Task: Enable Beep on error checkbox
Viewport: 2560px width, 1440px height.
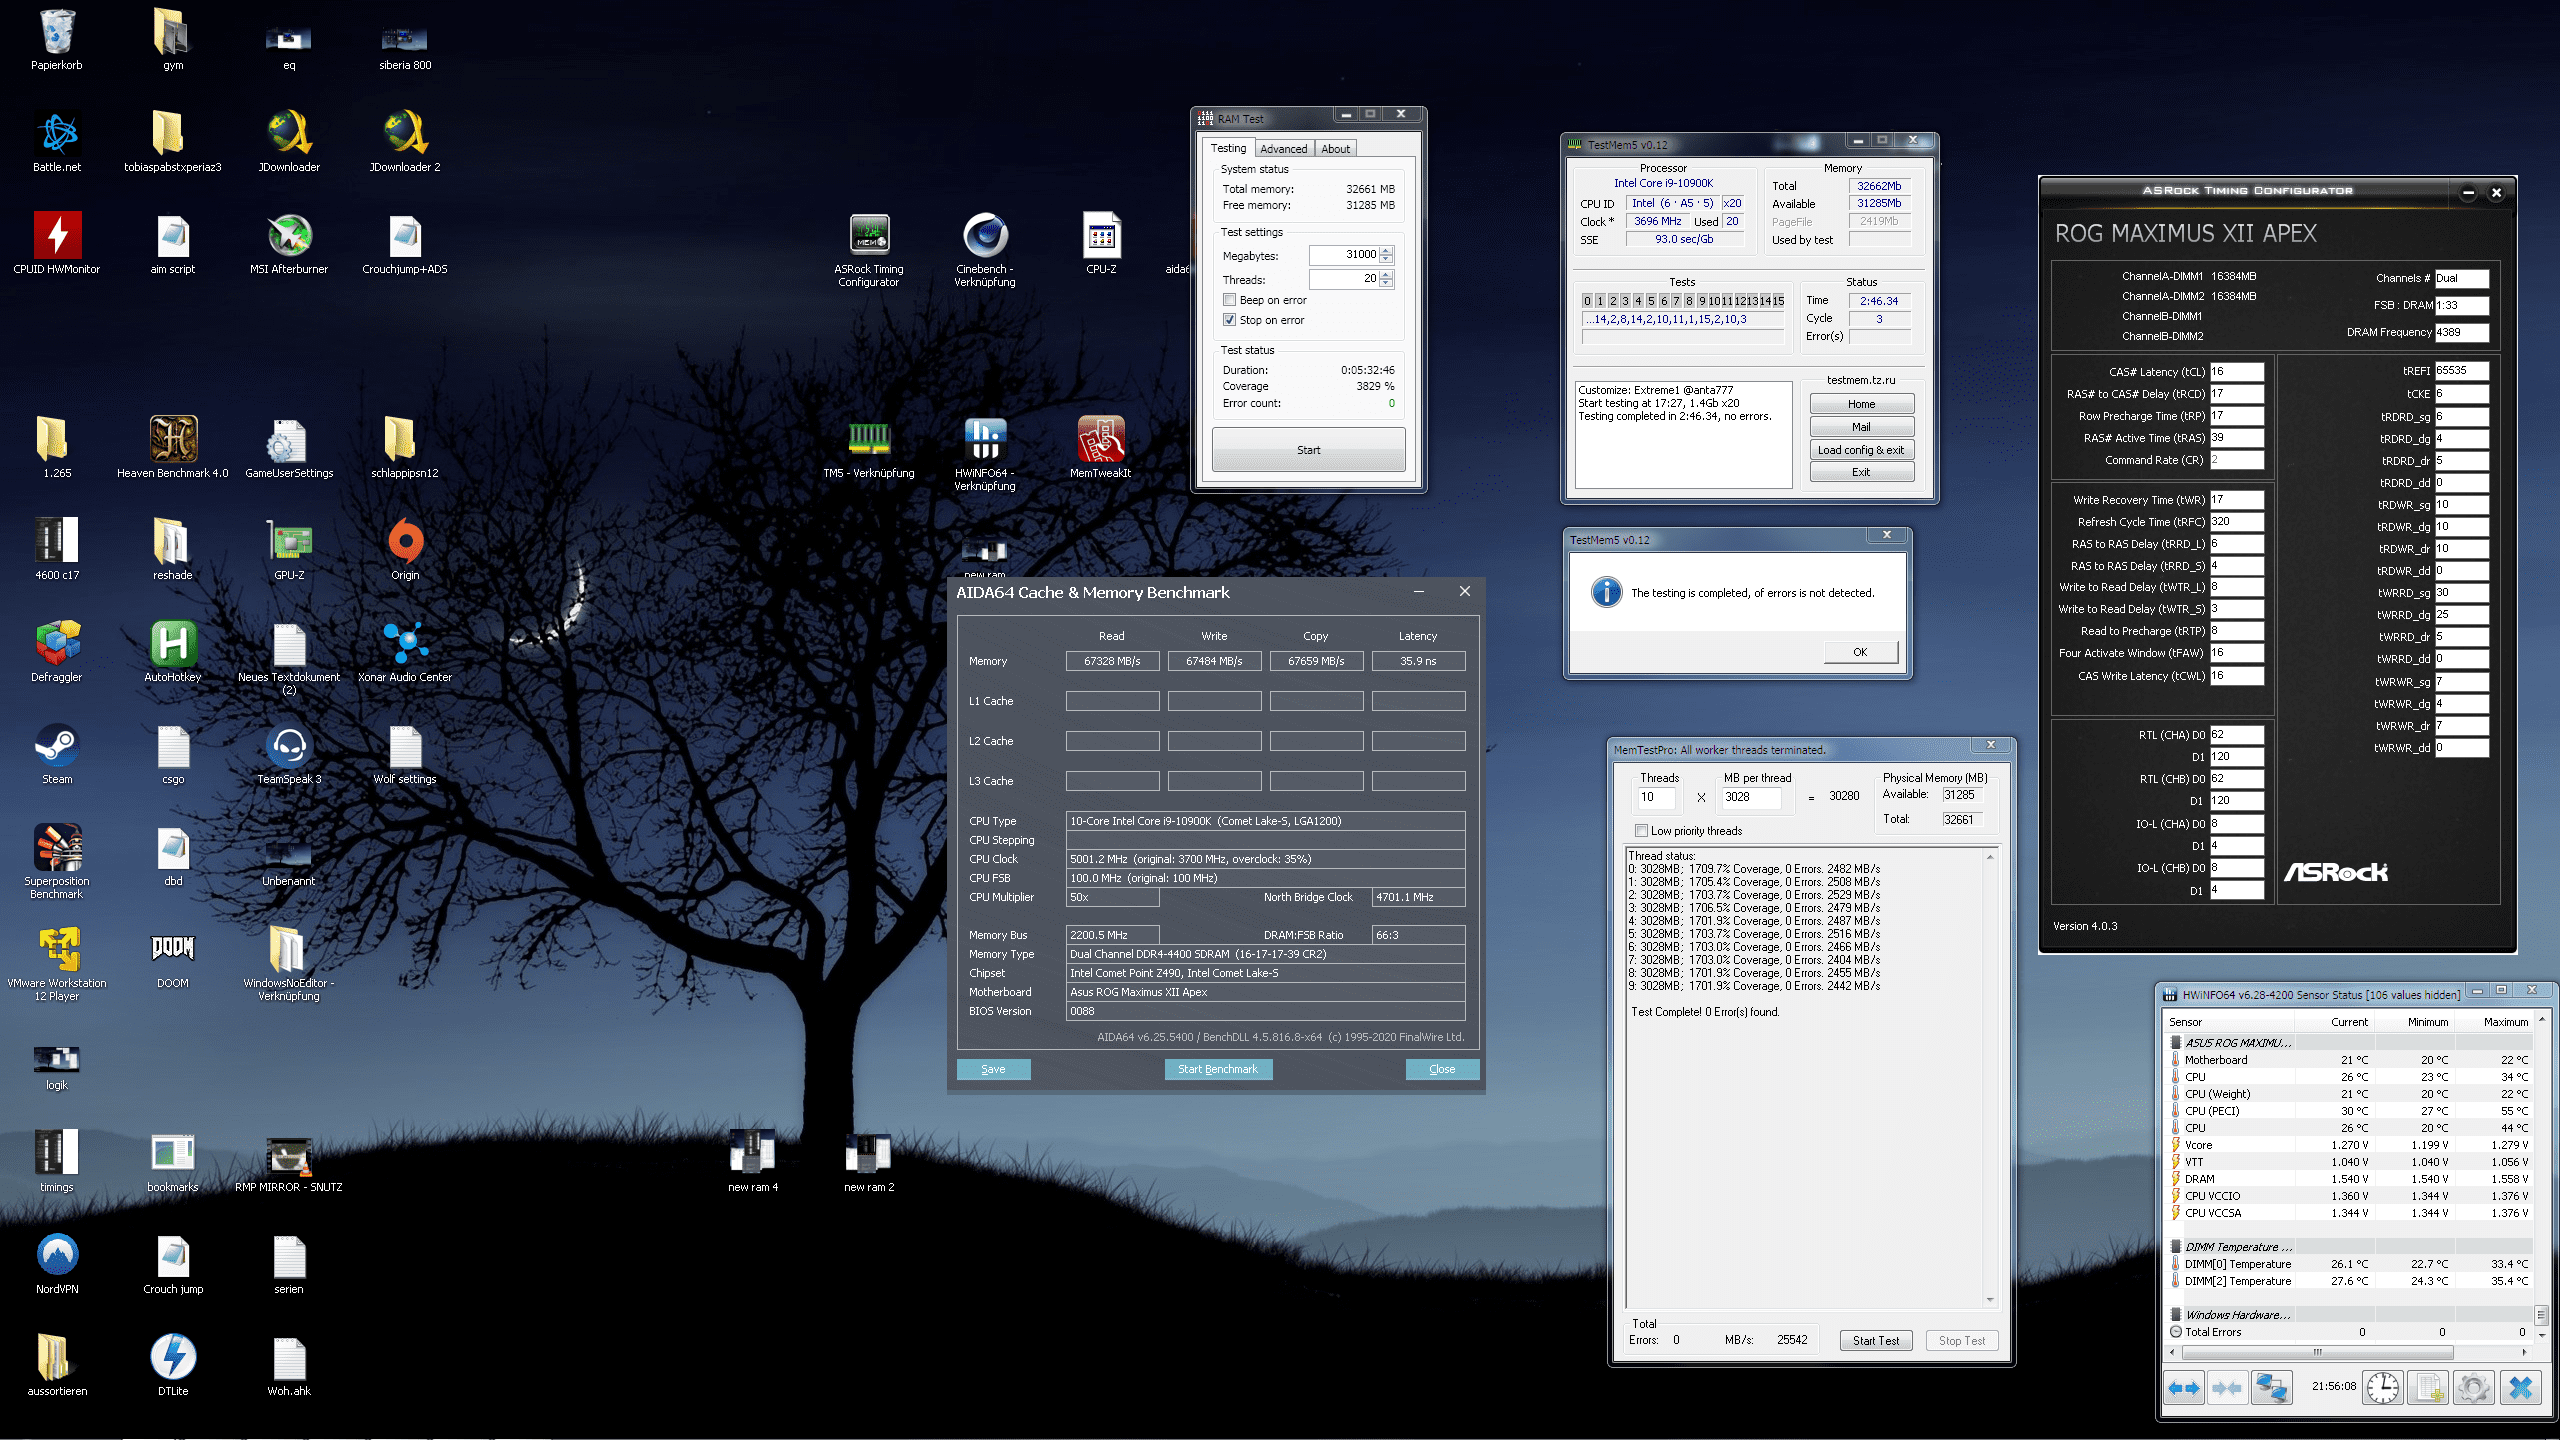Action: point(1229,300)
